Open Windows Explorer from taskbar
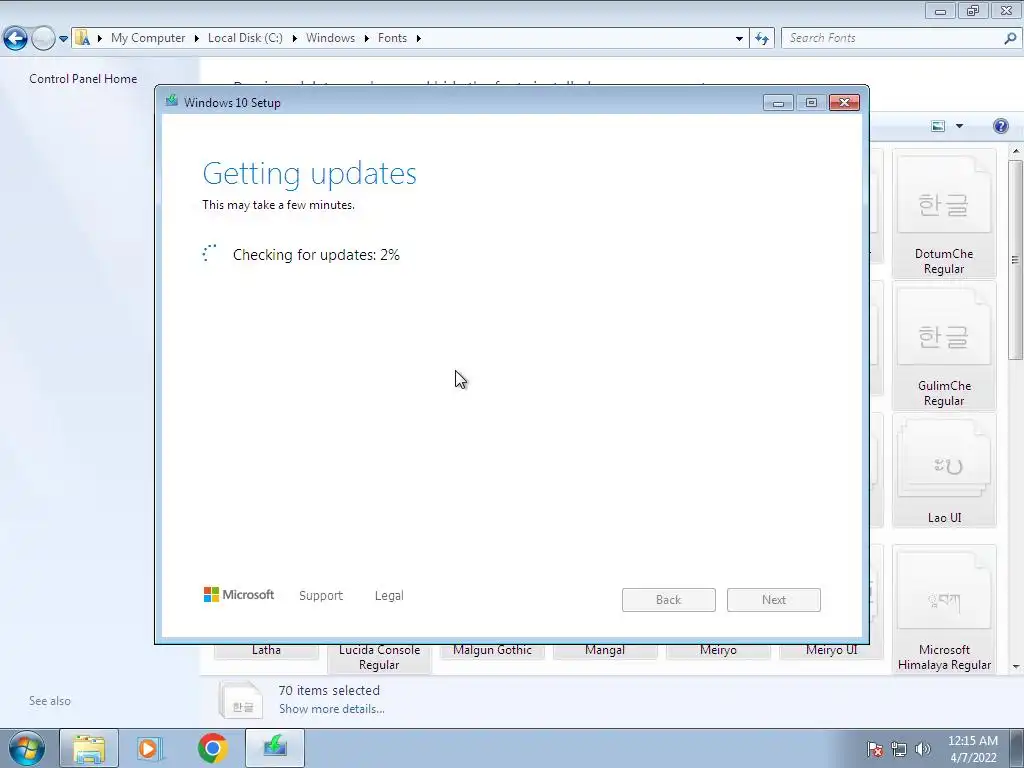This screenshot has height=768, width=1024. pos(89,748)
